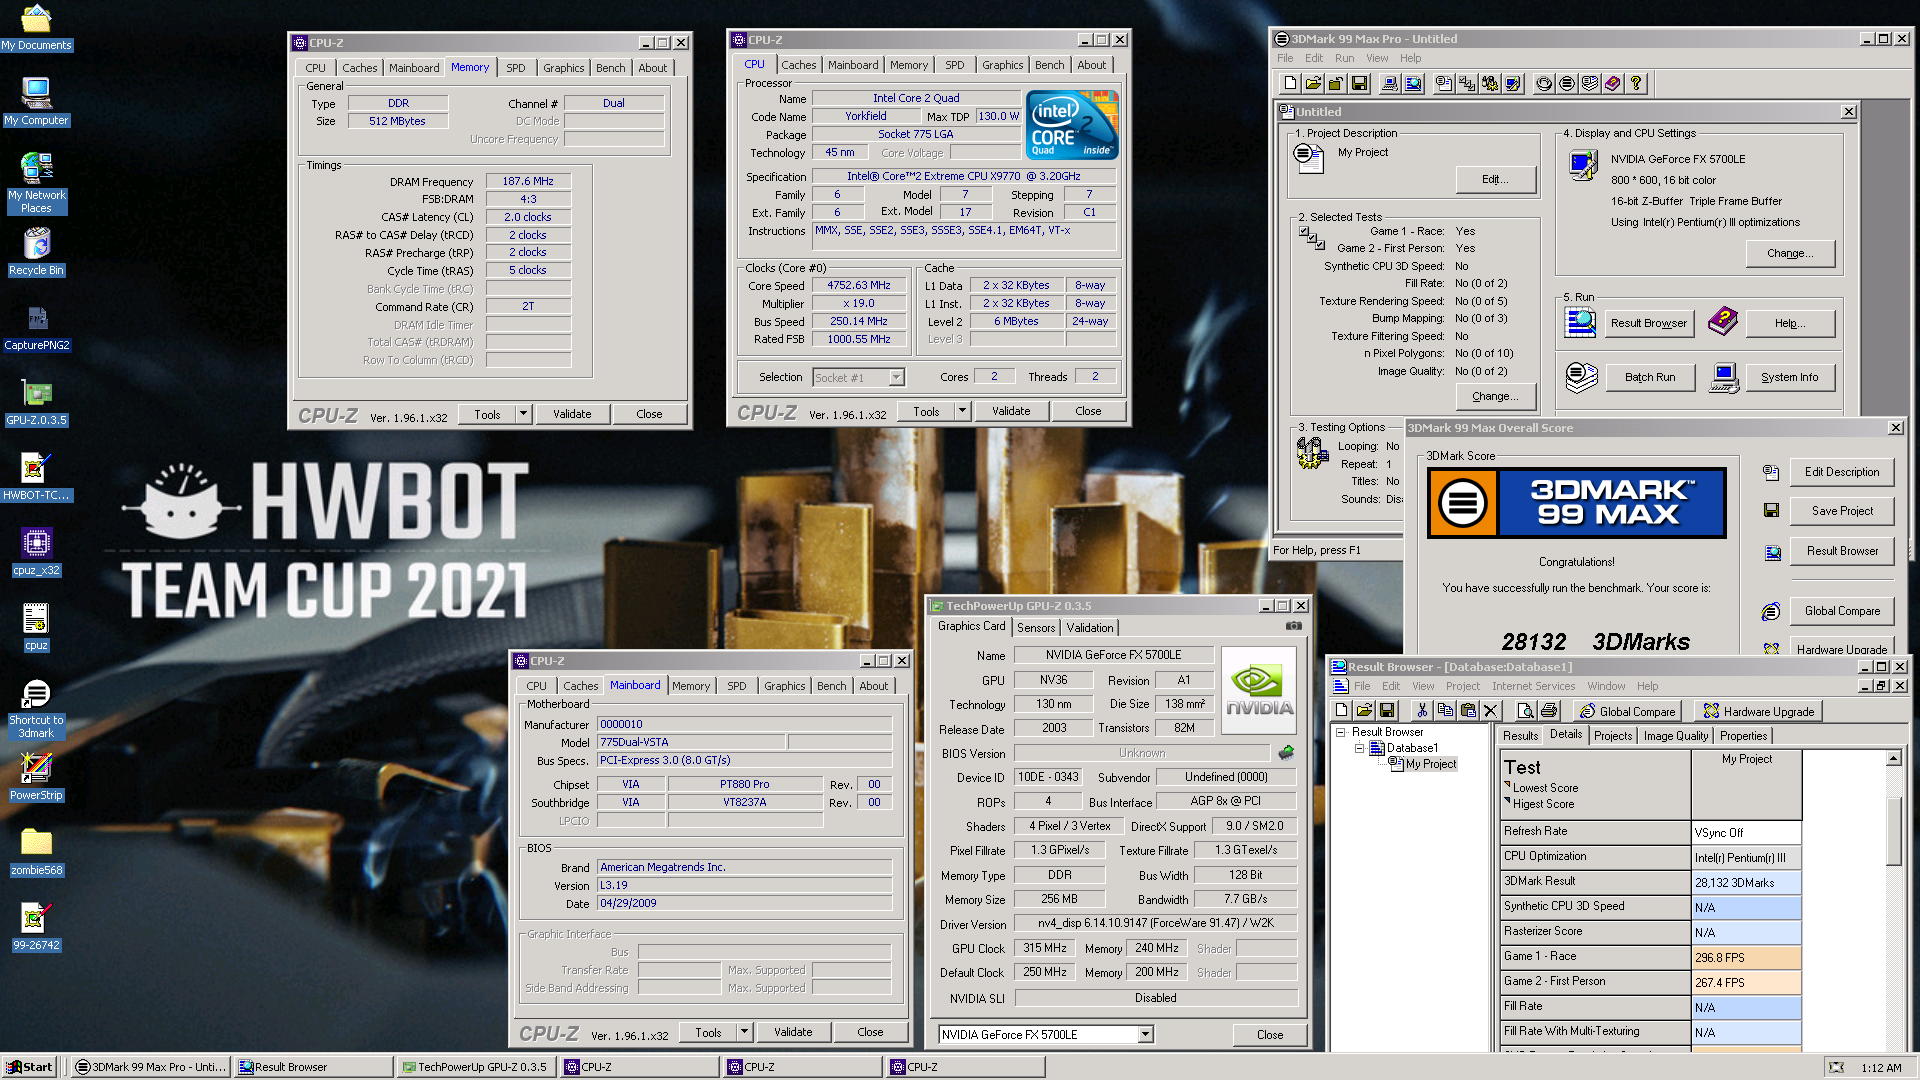Click Print Preview icon in Result Browser toolbar
The width and height of the screenshot is (1920, 1080).
(x=1525, y=711)
